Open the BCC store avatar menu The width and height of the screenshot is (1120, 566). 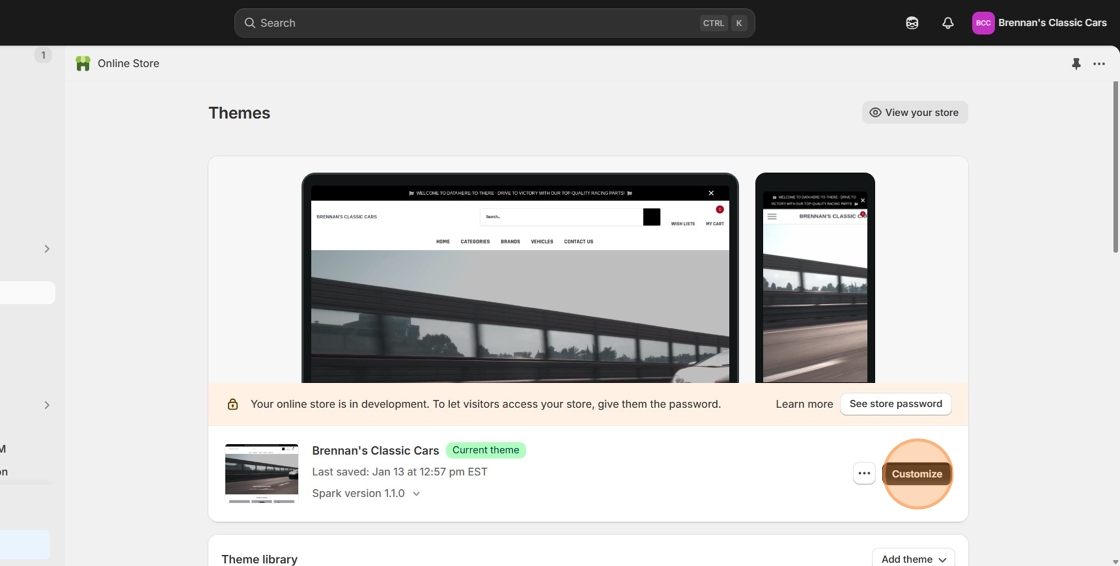(983, 23)
